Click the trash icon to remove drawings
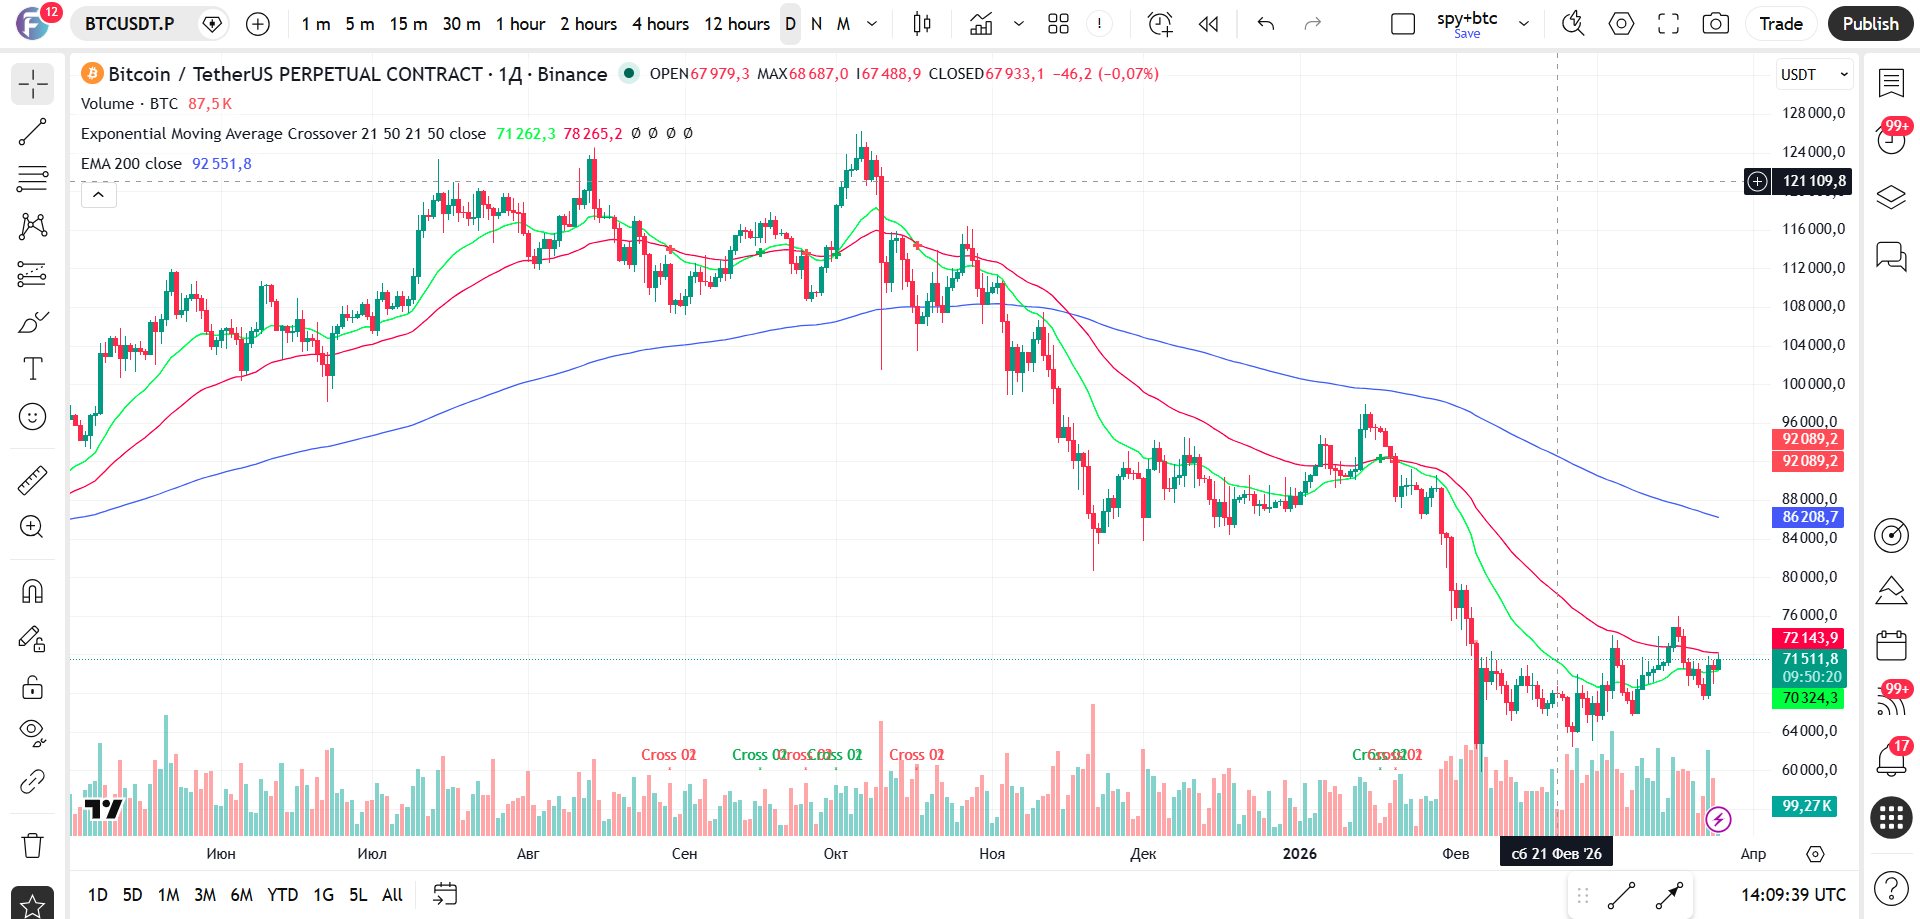The height and width of the screenshot is (919, 1920). (33, 846)
